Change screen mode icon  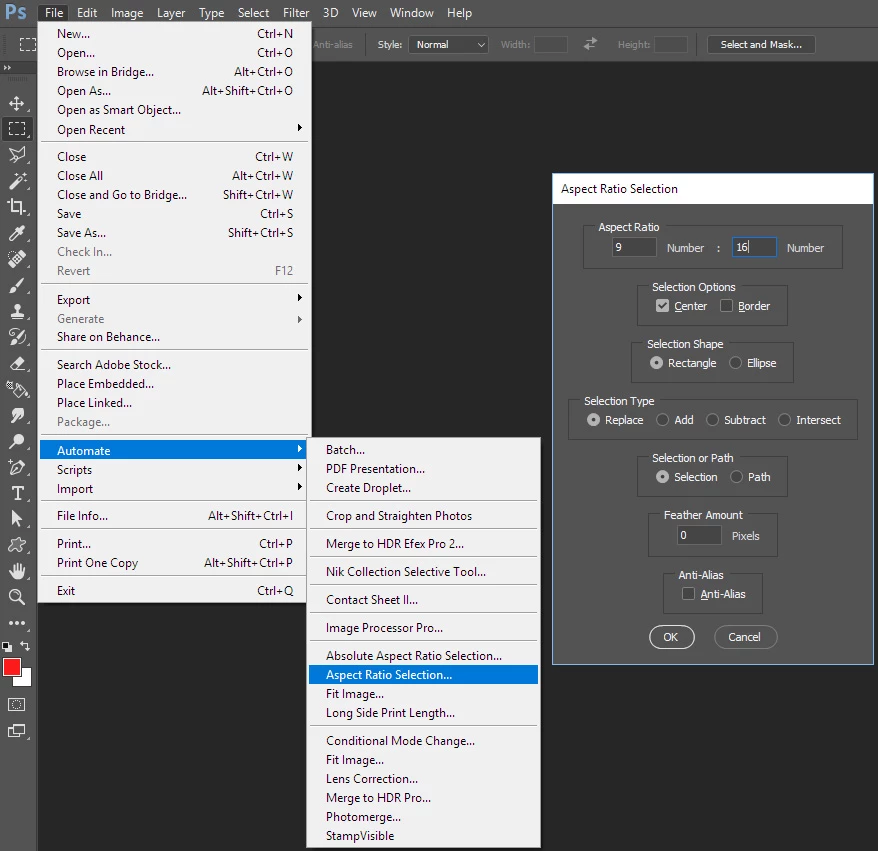[x=17, y=731]
